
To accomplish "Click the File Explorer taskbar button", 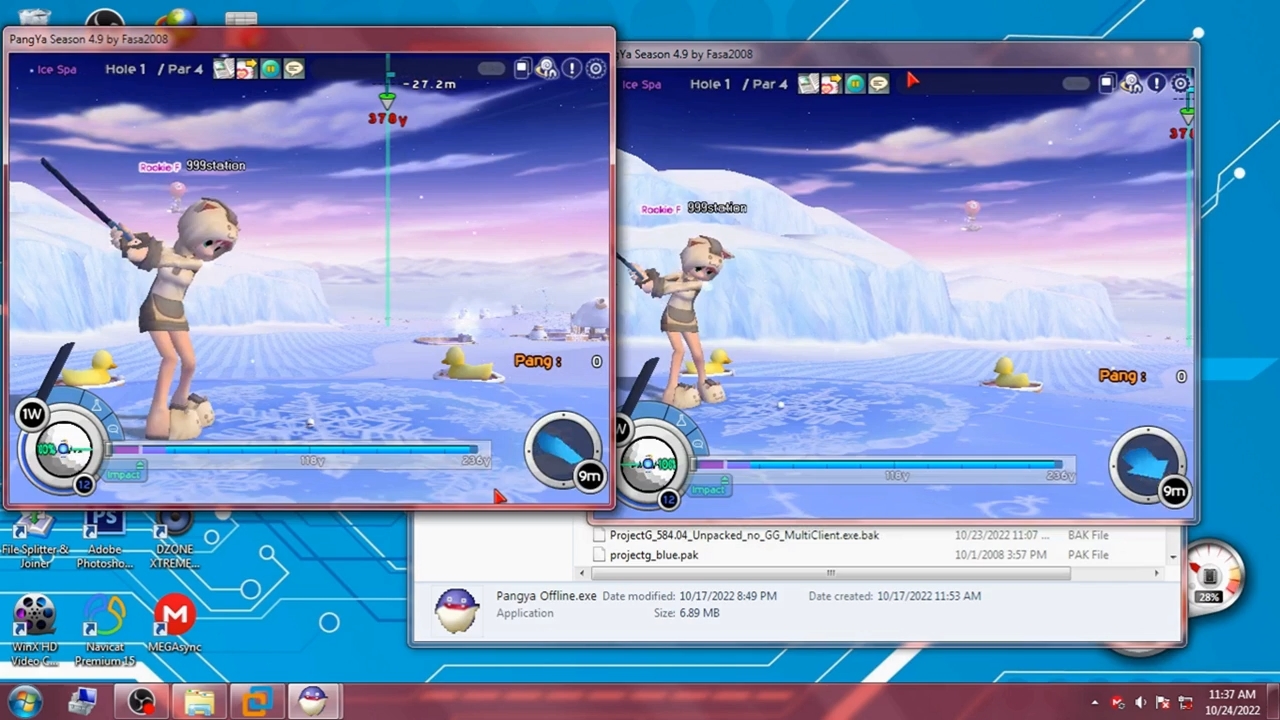I will 199,701.
